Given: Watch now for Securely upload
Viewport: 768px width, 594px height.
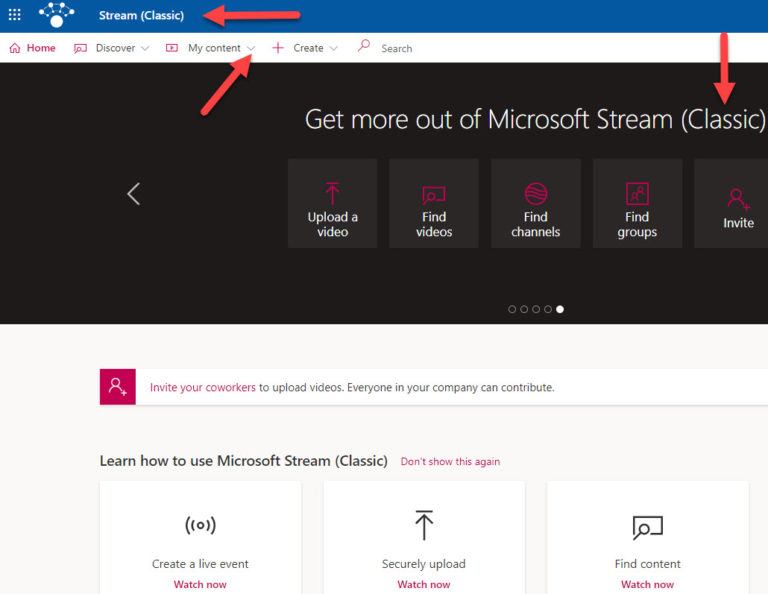Looking at the screenshot, I should [424, 584].
